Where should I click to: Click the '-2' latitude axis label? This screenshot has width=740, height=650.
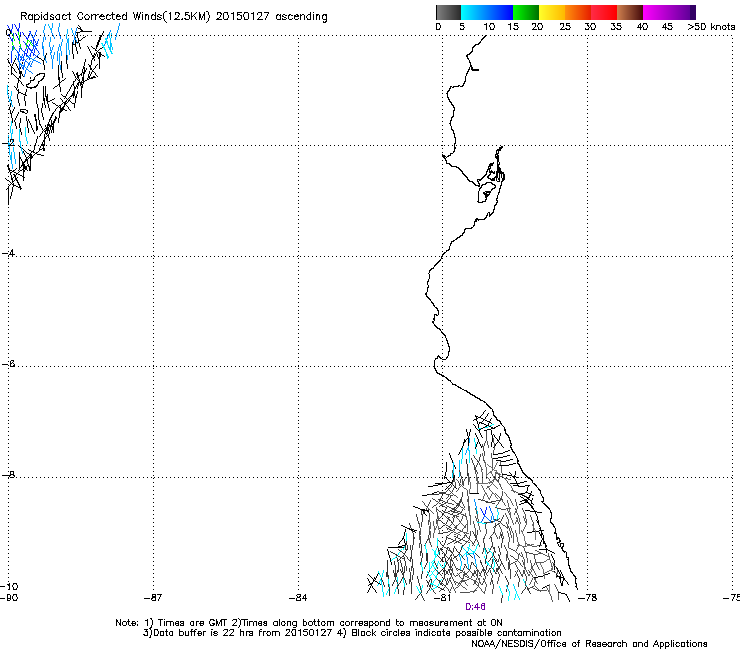click(9, 142)
